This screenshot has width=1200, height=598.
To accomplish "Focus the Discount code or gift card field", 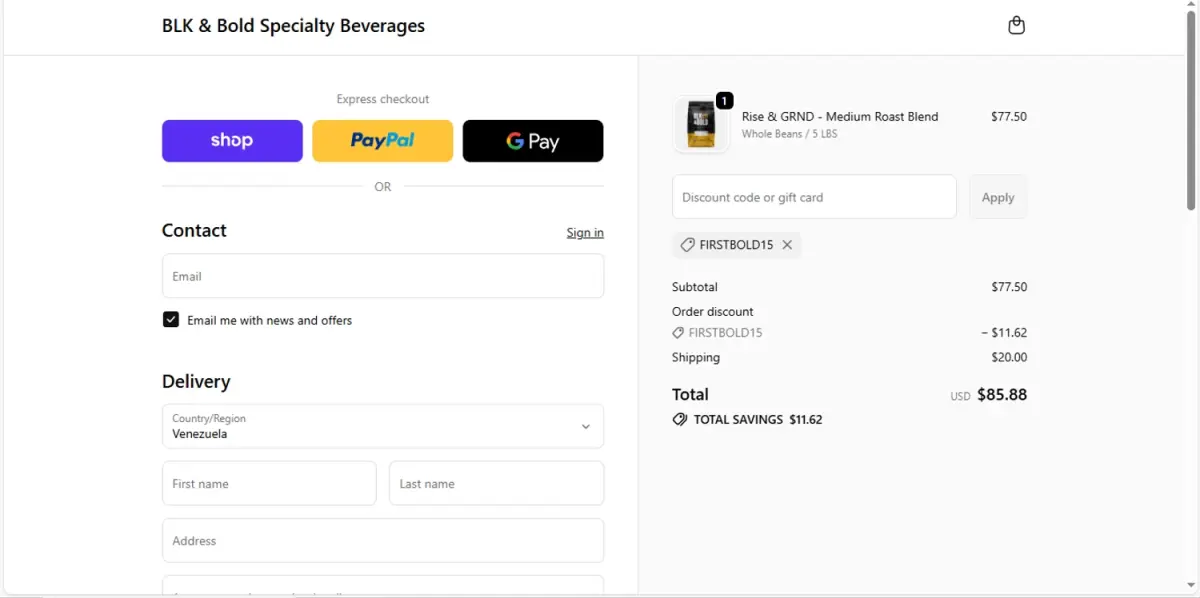I will (814, 197).
